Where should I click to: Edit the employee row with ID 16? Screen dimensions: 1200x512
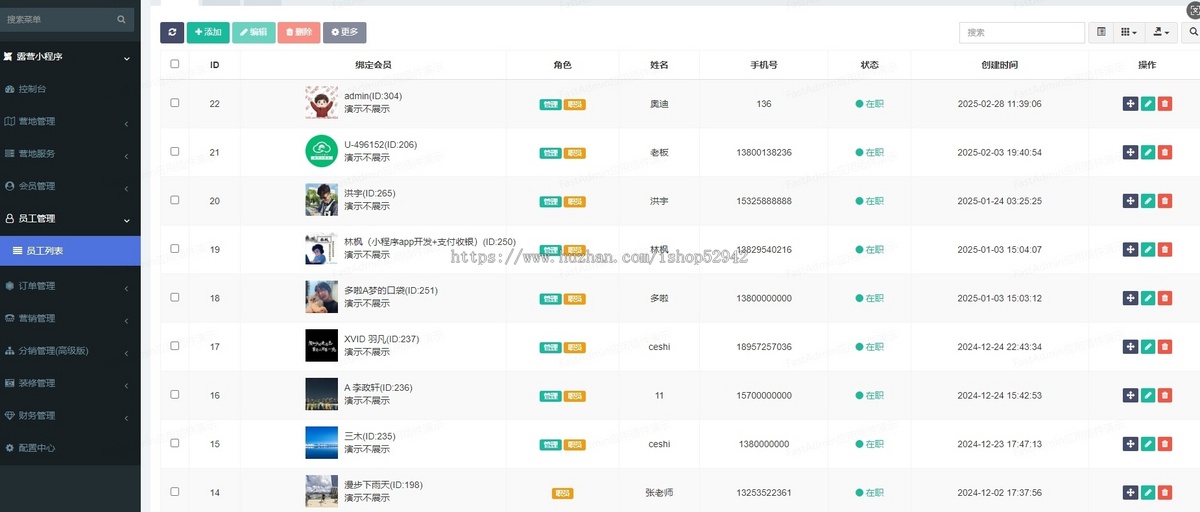[x=1147, y=395]
